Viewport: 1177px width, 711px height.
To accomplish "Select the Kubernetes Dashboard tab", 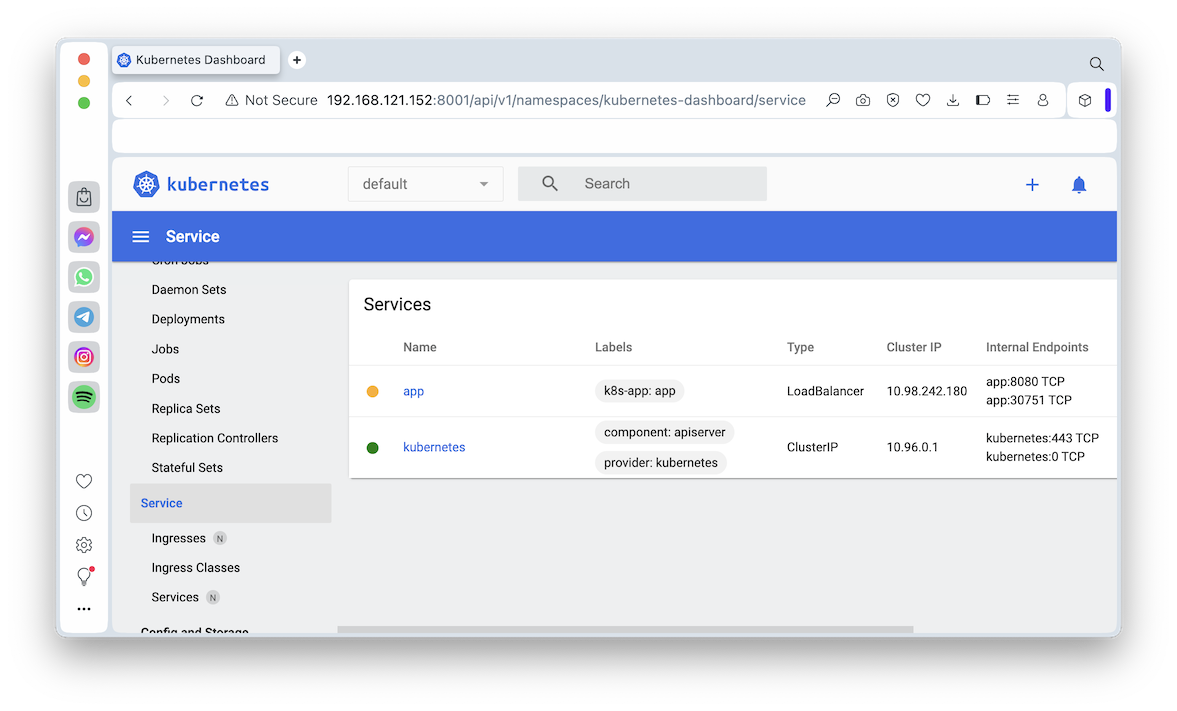I will click(x=196, y=60).
